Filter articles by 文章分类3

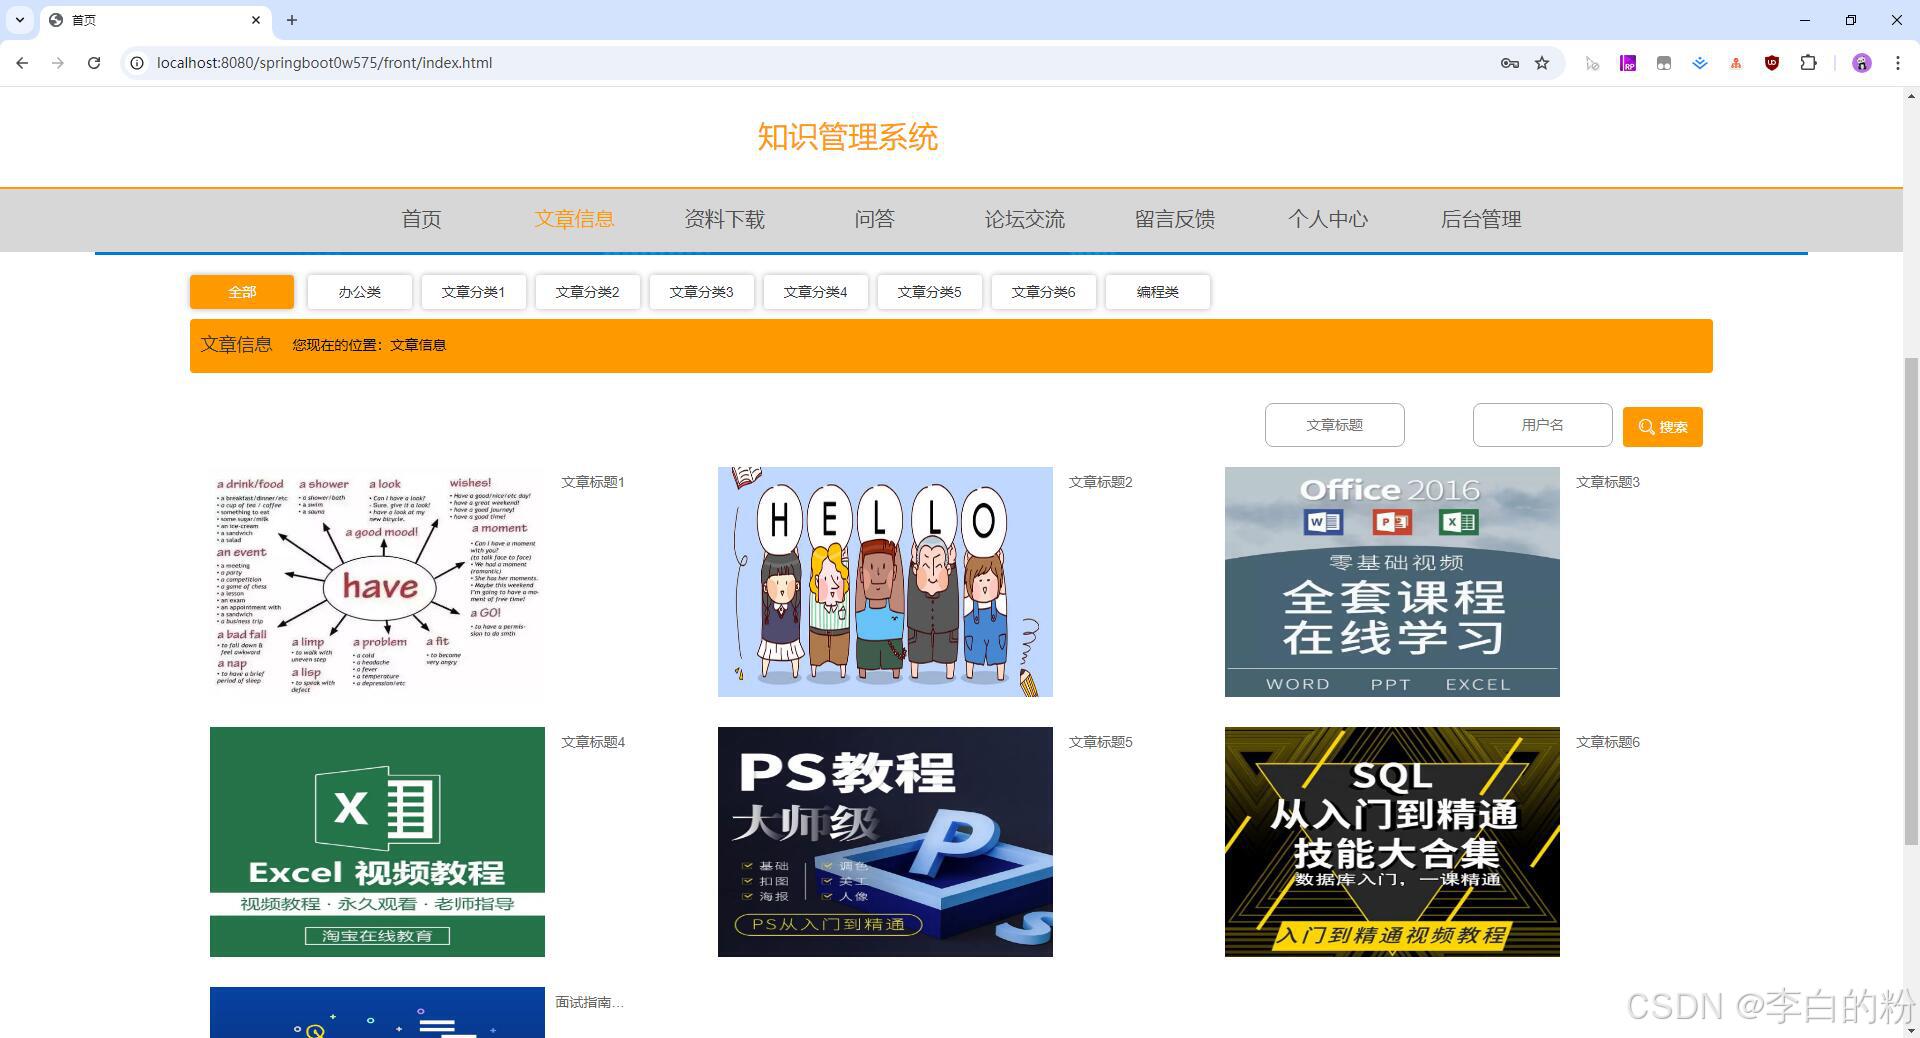coord(701,292)
